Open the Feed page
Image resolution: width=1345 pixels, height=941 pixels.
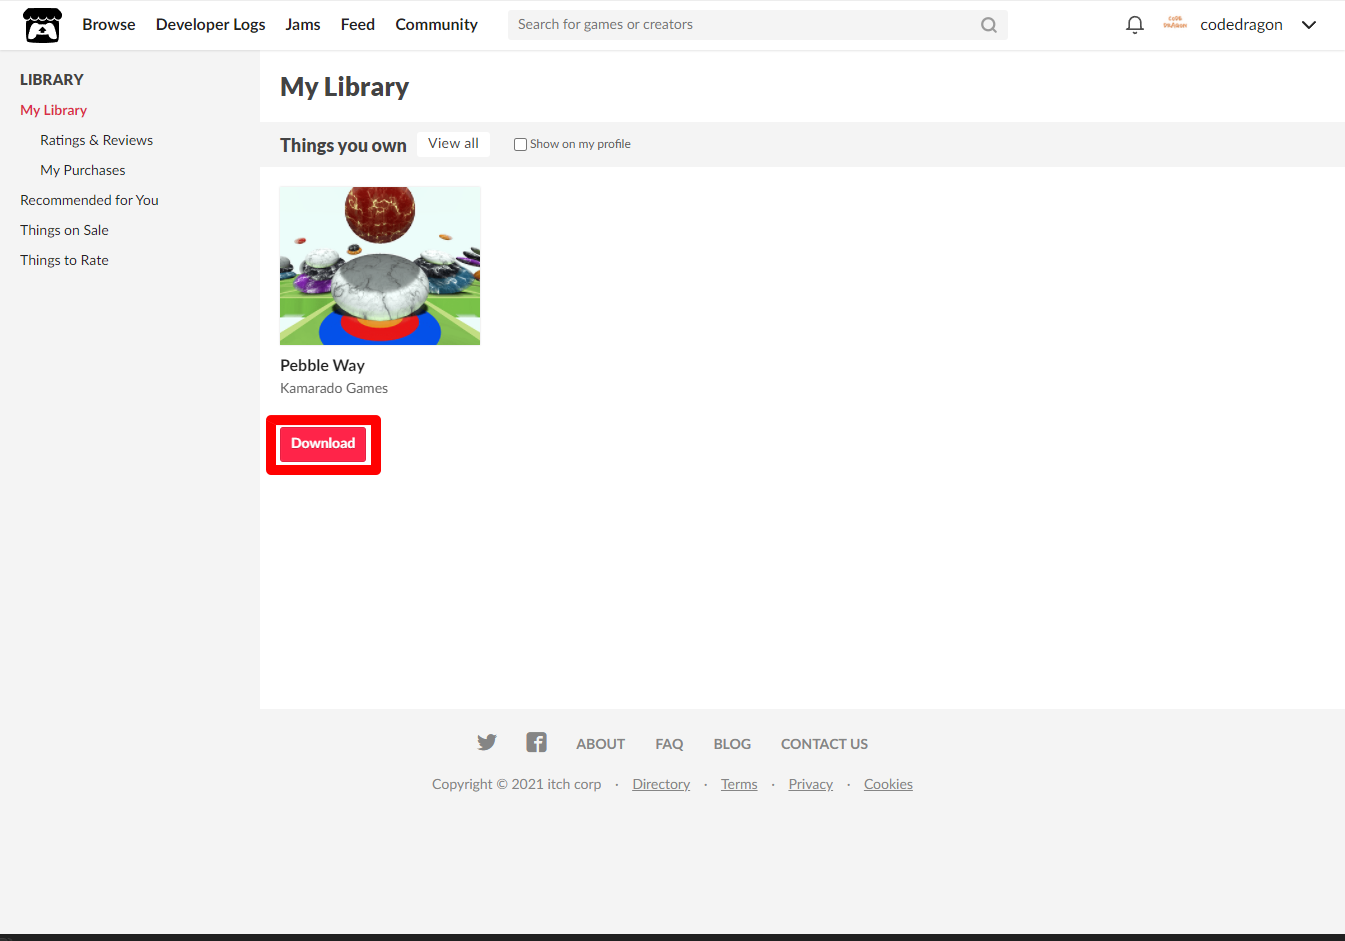point(358,24)
